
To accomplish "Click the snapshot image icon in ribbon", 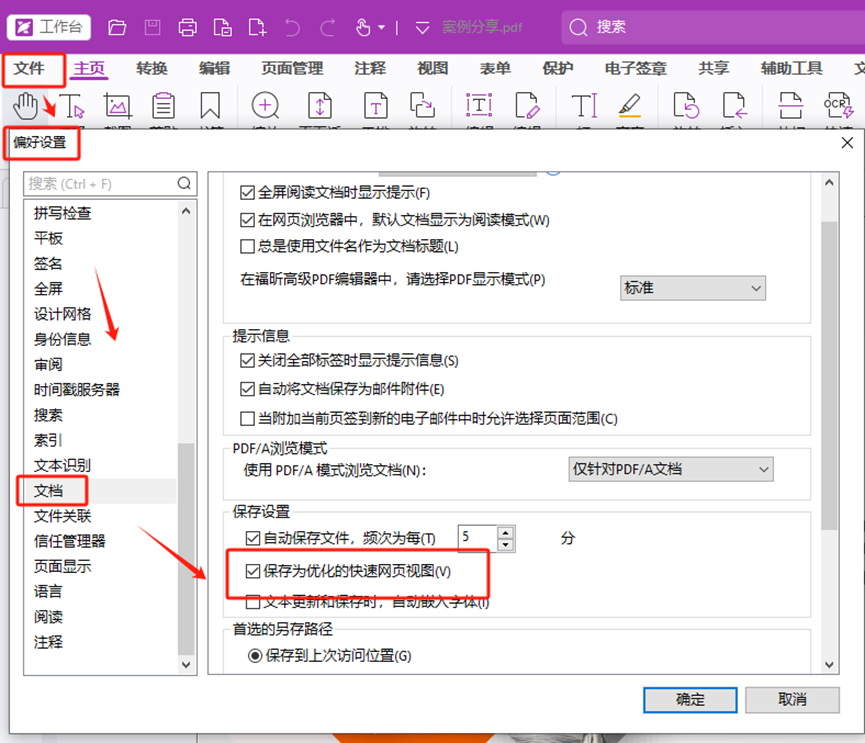I will pos(118,105).
